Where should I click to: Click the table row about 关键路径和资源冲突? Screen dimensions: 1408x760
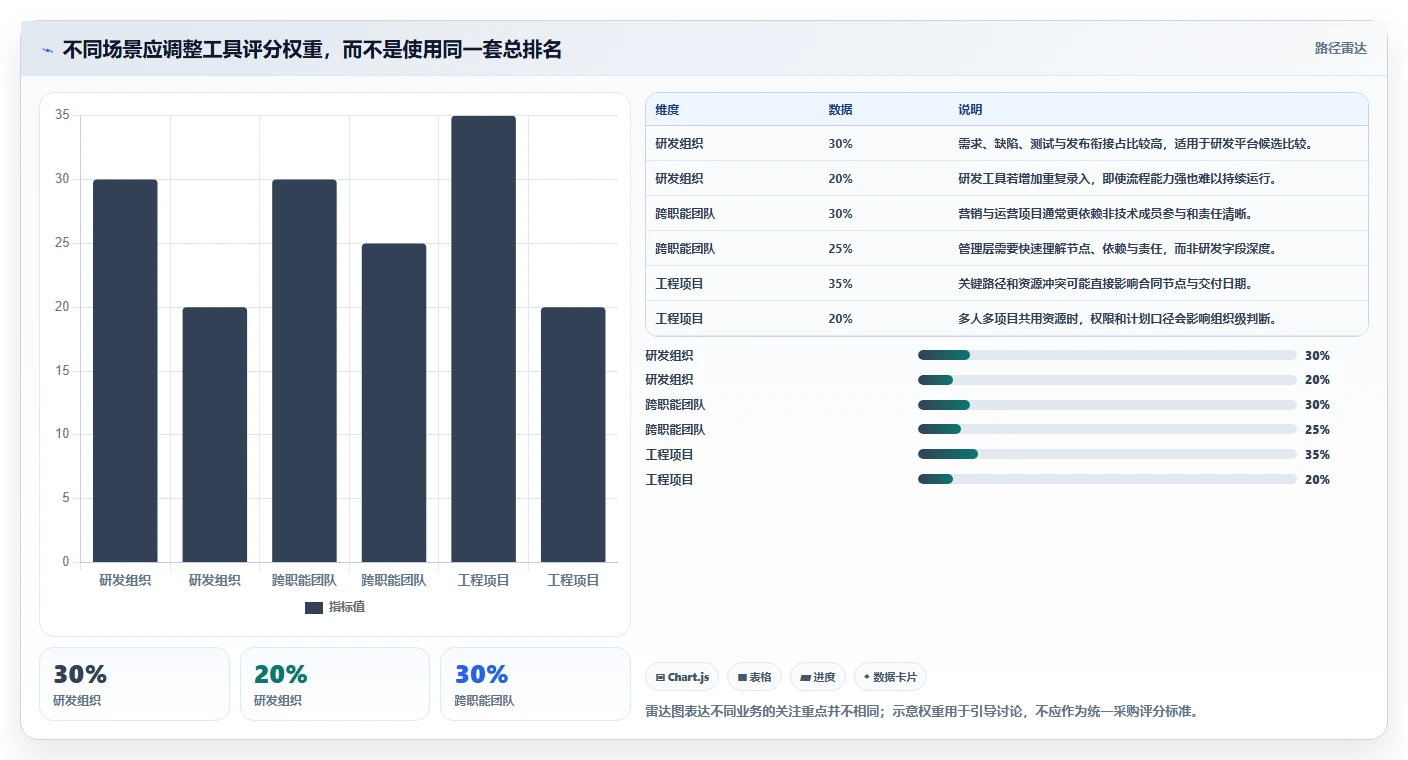click(x=1007, y=284)
